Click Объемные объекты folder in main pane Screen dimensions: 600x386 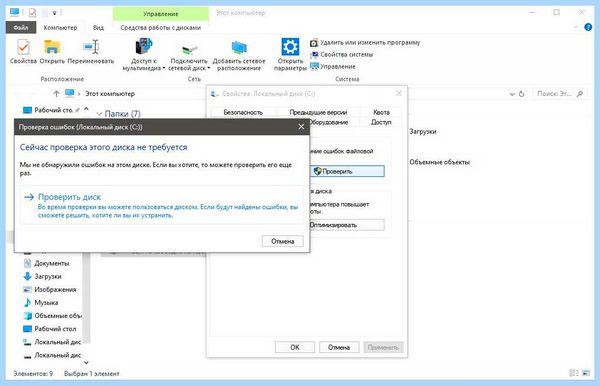(439, 162)
